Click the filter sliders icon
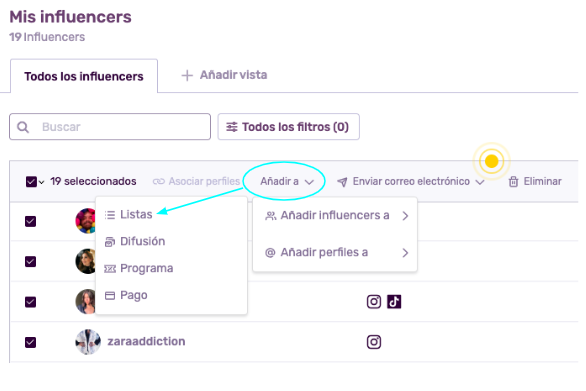Screen dimensions: 586x391 (232, 127)
